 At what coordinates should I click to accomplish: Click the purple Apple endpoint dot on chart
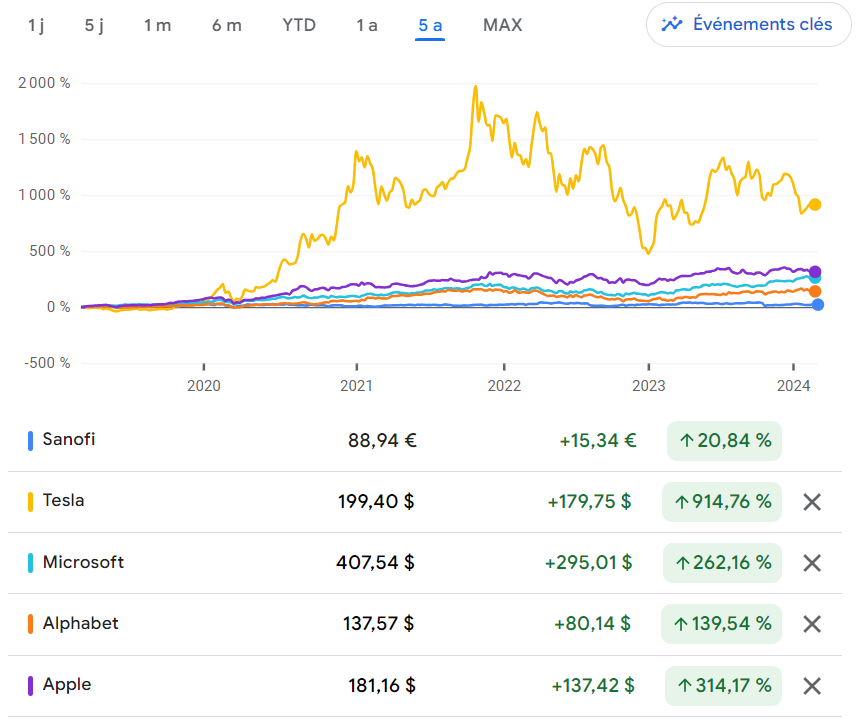click(x=815, y=271)
